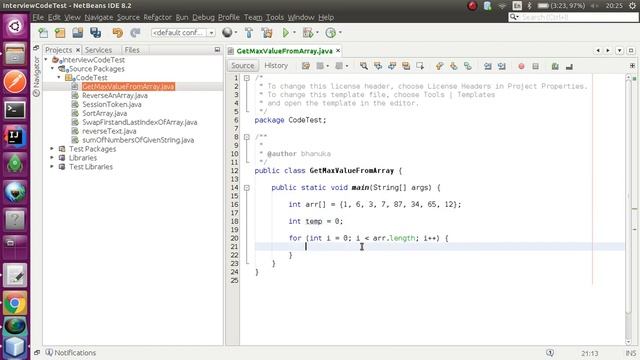This screenshot has height=360, width=640.
Task: Click the Comment editor toolbar icon
Action: [555, 66]
